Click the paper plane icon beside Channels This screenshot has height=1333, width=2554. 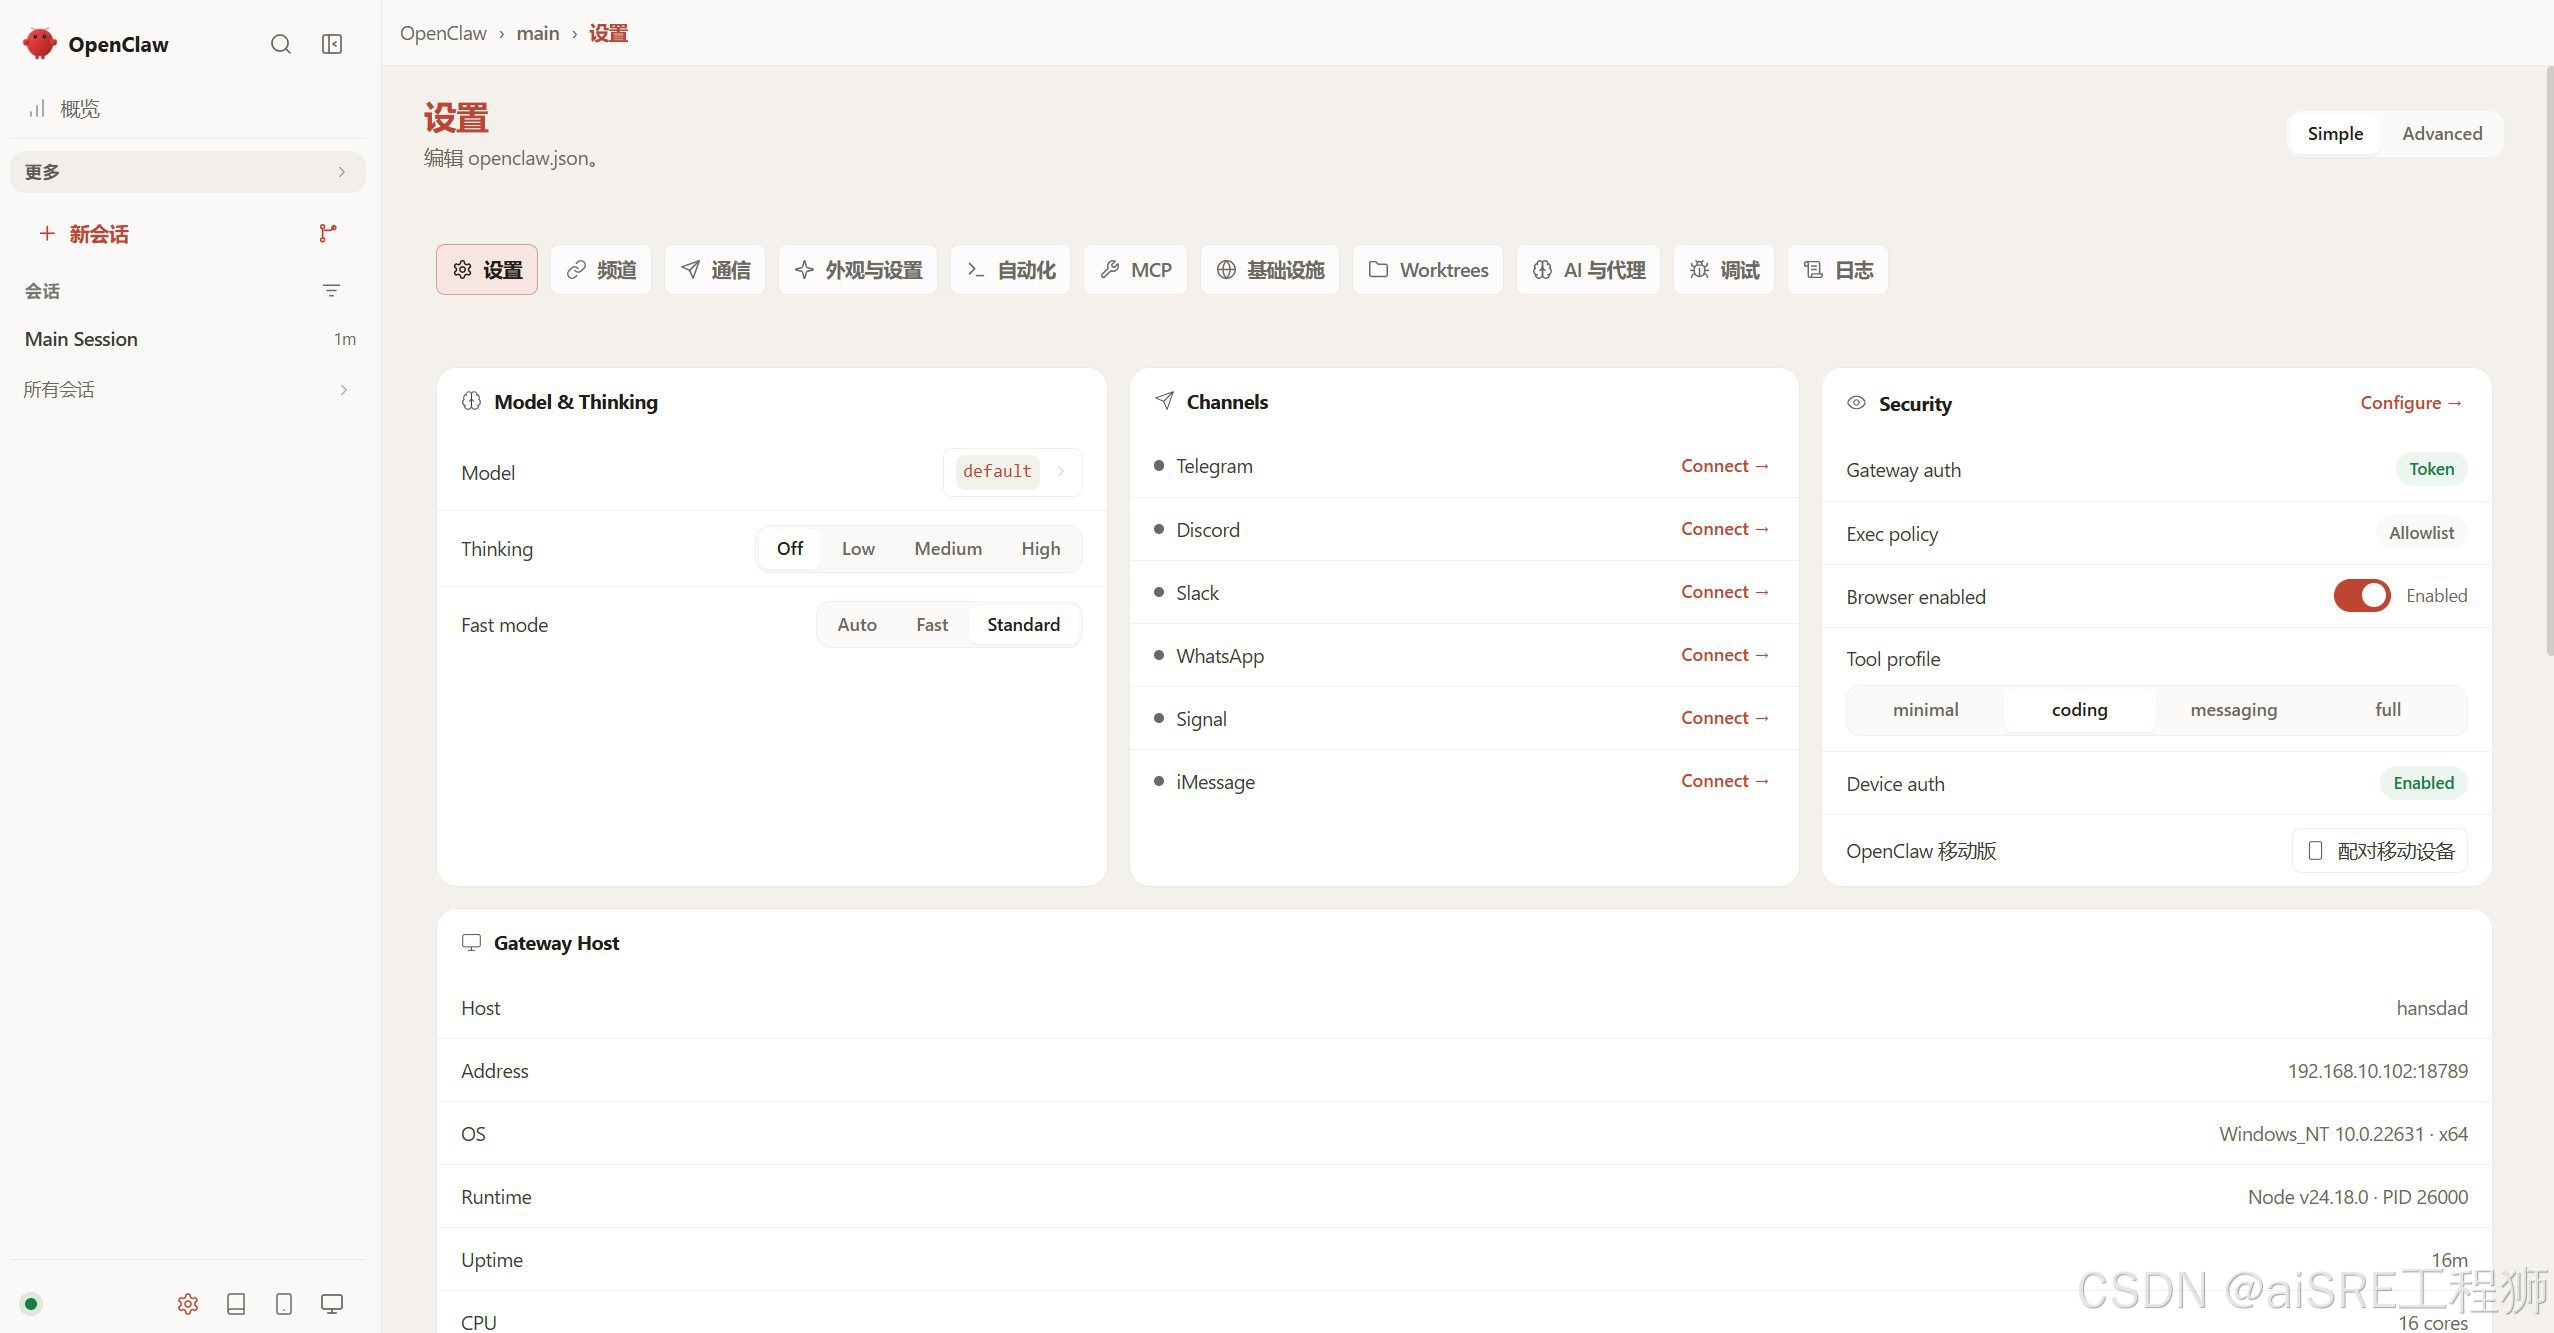[1164, 401]
